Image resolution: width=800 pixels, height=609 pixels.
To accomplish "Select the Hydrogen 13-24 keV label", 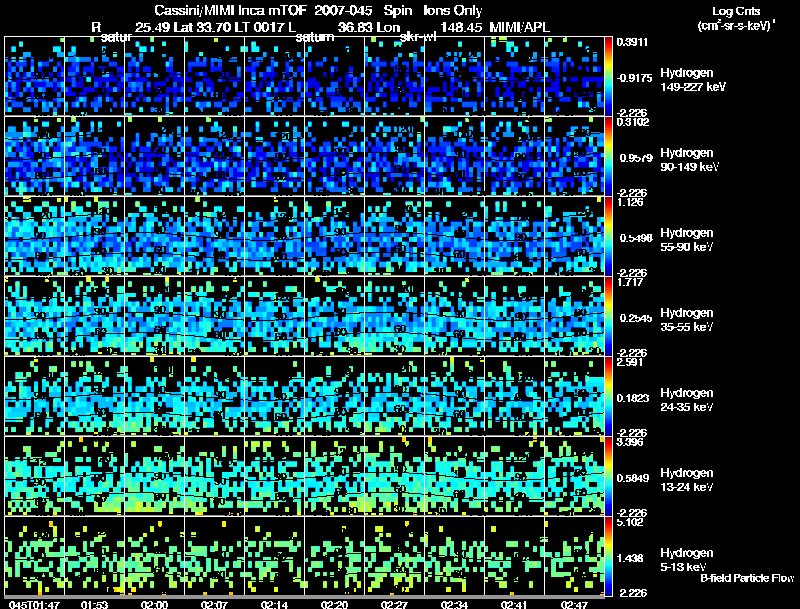I will tap(687, 480).
